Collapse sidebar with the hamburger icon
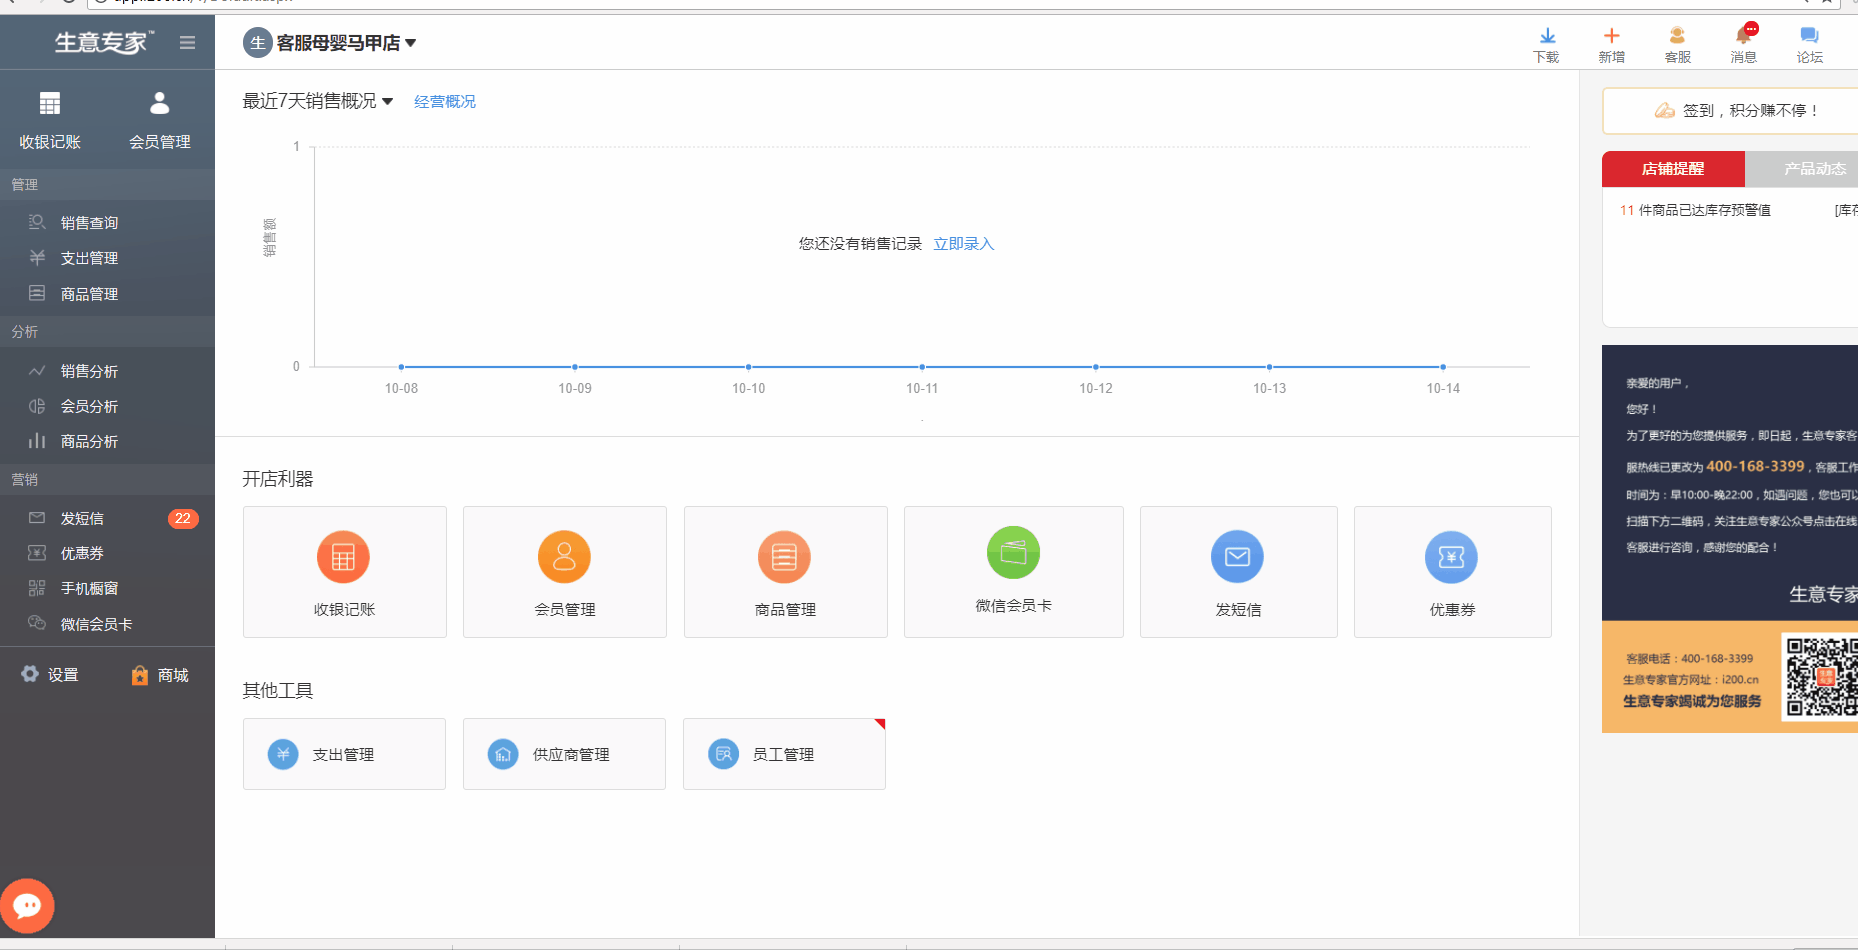Viewport: 1858px width, 950px height. (187, 42)
